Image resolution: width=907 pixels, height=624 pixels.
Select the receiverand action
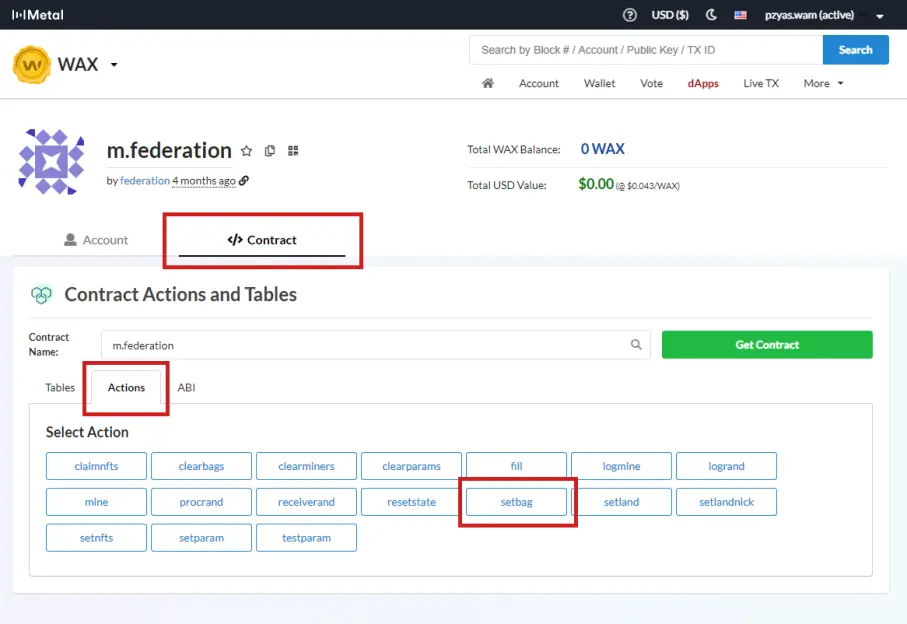(x=306, y=502)
